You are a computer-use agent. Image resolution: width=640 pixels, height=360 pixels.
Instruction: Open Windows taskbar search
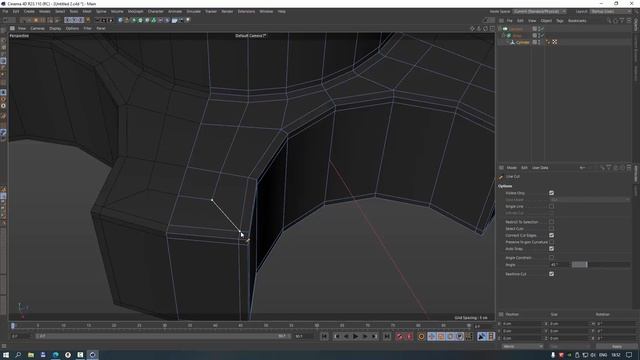click(18, 355)
